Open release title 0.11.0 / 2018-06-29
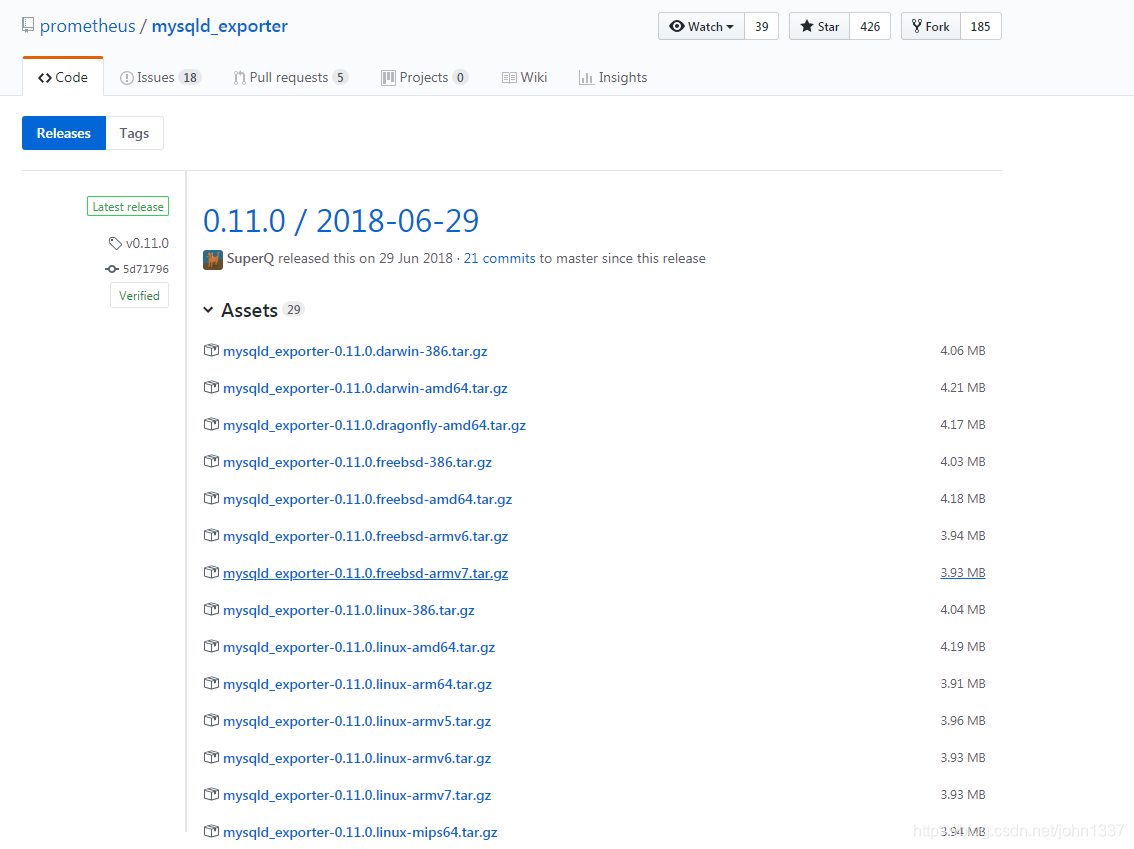1134x849 pixels. coord(341,221)
